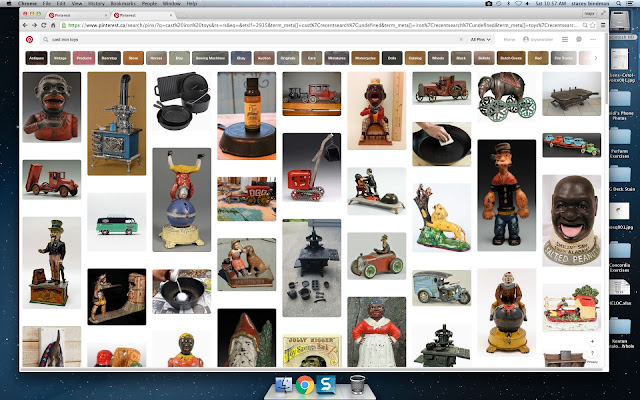Open the Pinterest categories menu icon
This screenshot has height=400, width=640.
click(565, 40)
